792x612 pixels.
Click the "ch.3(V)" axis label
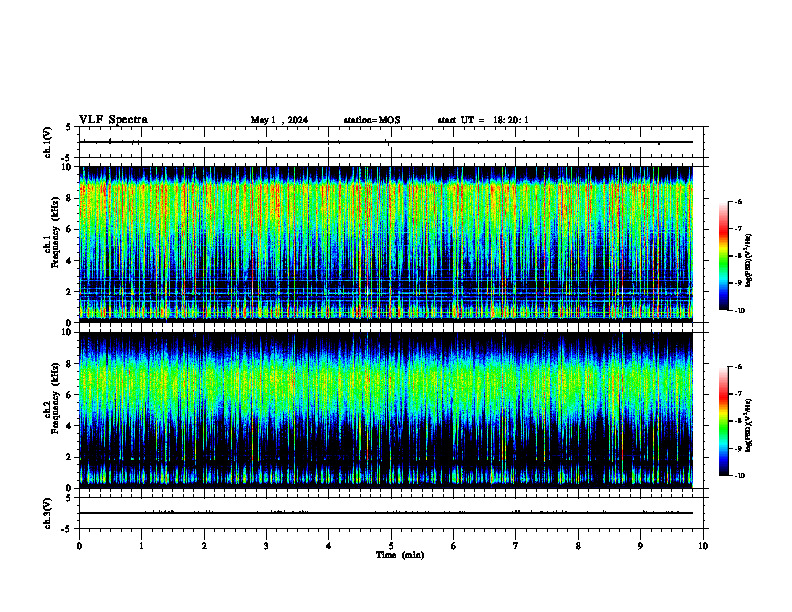click(x=48, y=513)
